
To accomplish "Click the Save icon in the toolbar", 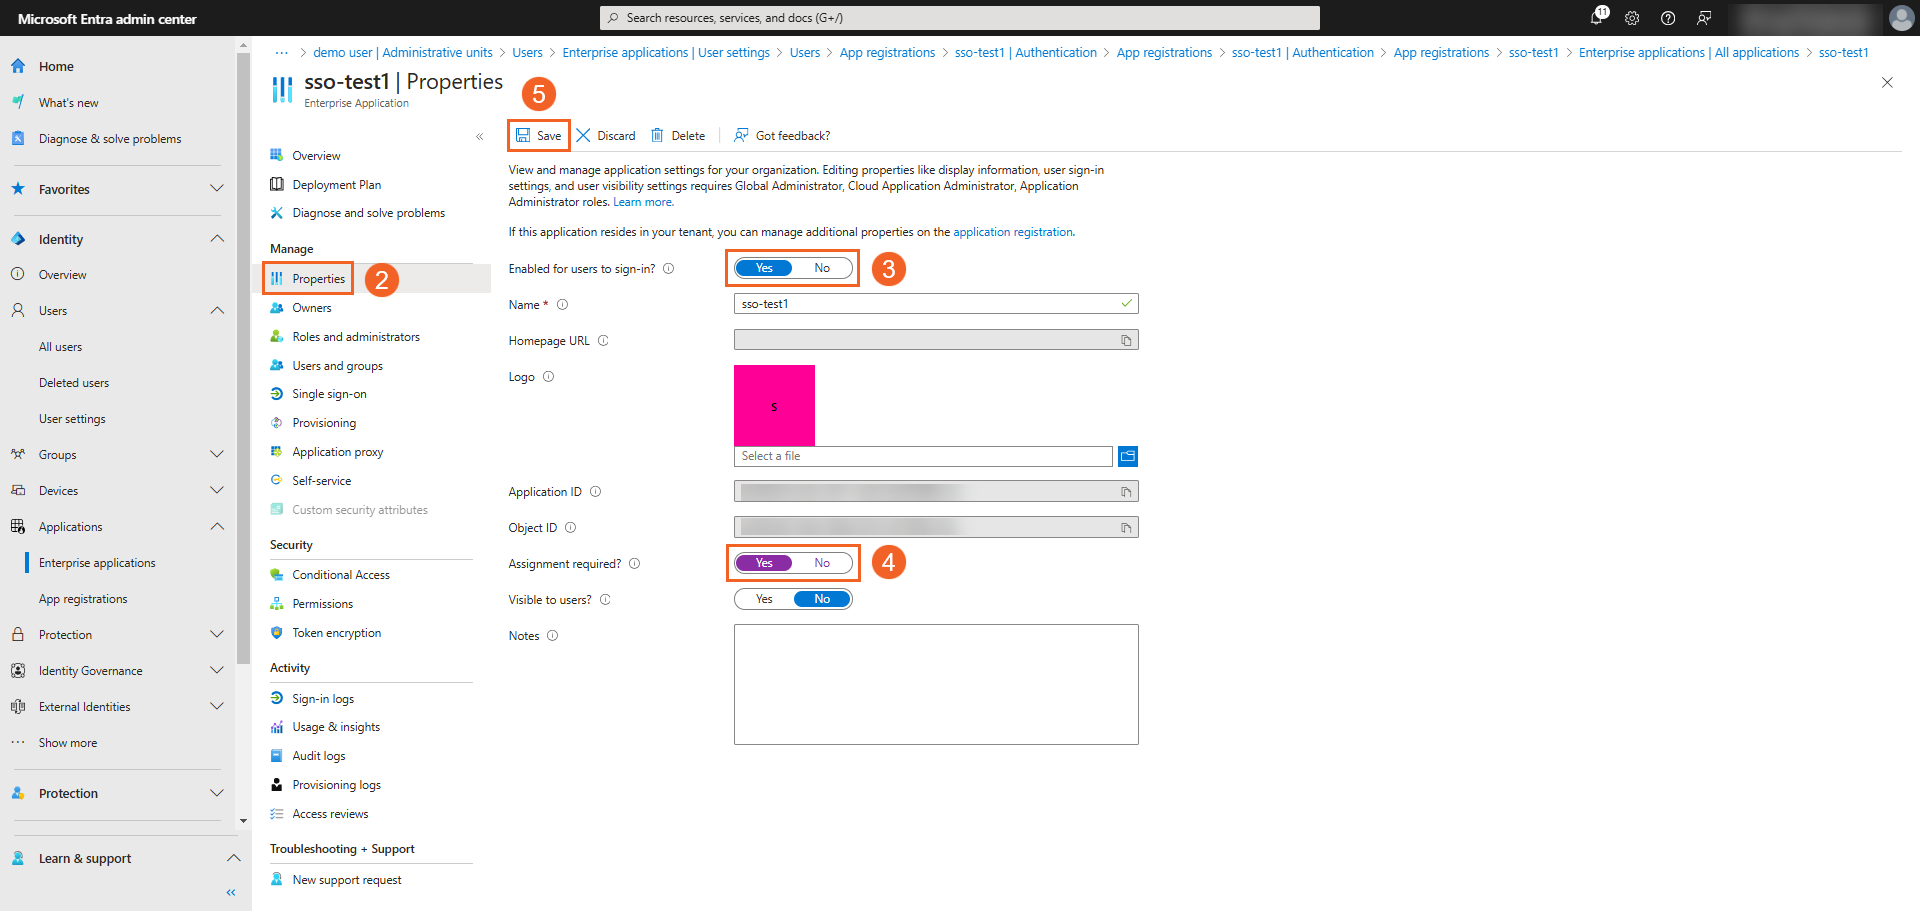I will (x=523, y=136).
